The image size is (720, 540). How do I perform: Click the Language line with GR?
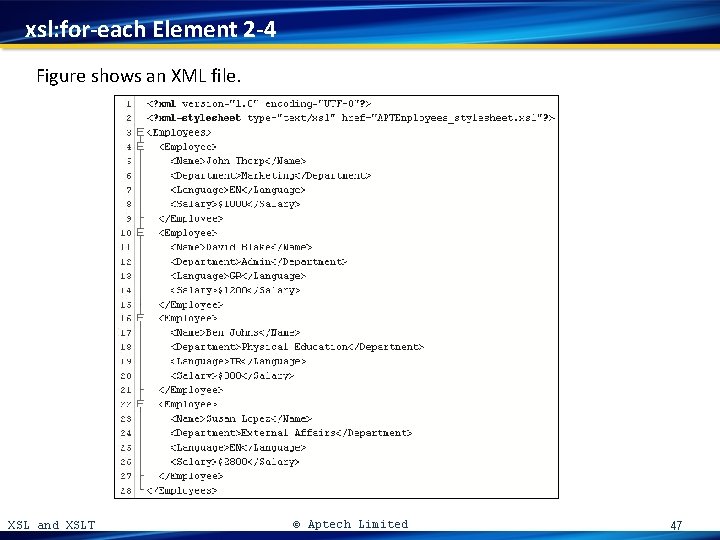point(238,276)
